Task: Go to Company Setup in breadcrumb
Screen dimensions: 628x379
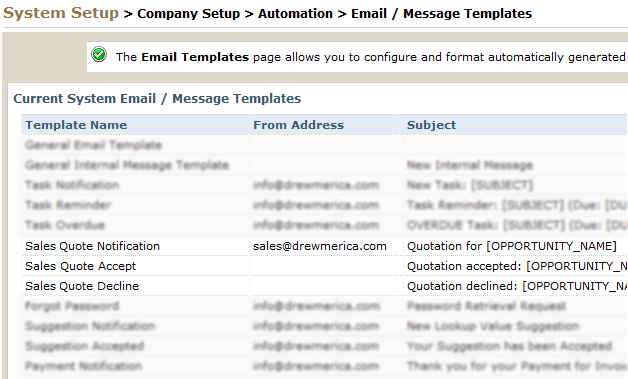Action: (x=188, y=14)
